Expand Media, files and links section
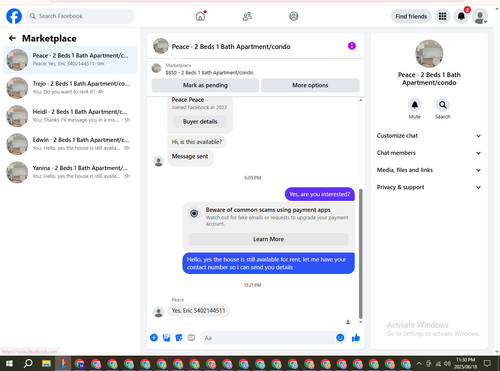Viewport: 500px width, 371px height. 429,170
